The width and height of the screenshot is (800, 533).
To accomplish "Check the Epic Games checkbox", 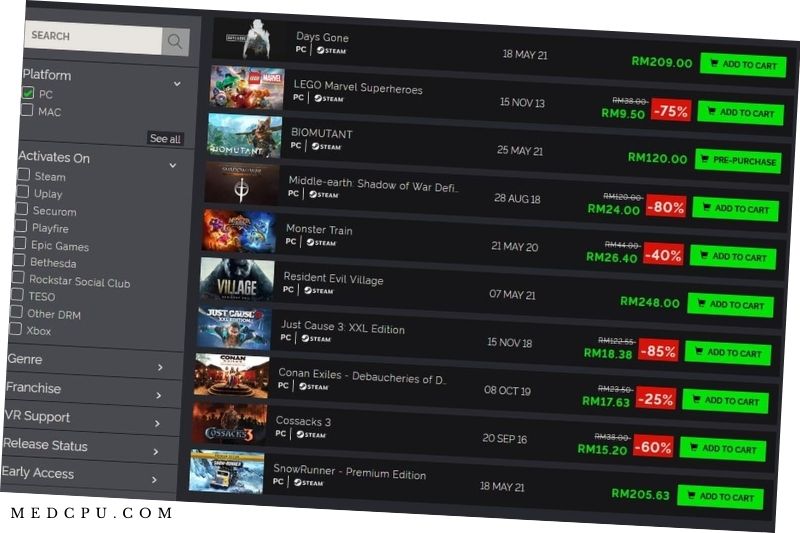I will click(x=20, y=243).
